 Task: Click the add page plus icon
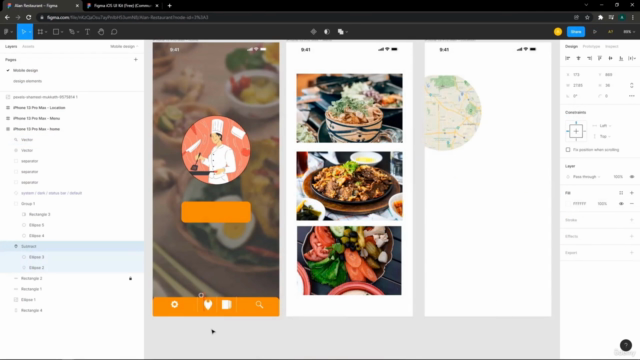[x=136, y=60]
